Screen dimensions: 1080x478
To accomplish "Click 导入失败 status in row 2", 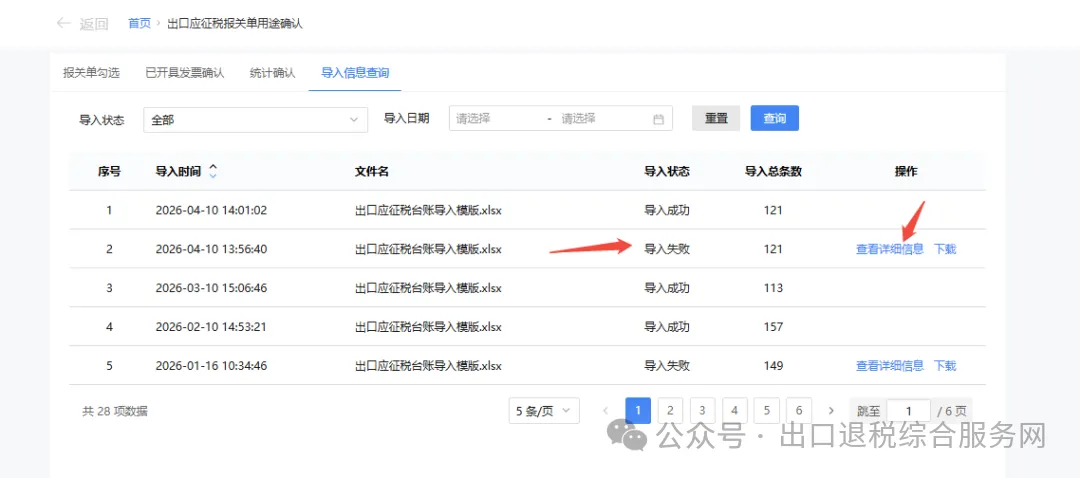I will pyautogui.click(x=667, y=249).
